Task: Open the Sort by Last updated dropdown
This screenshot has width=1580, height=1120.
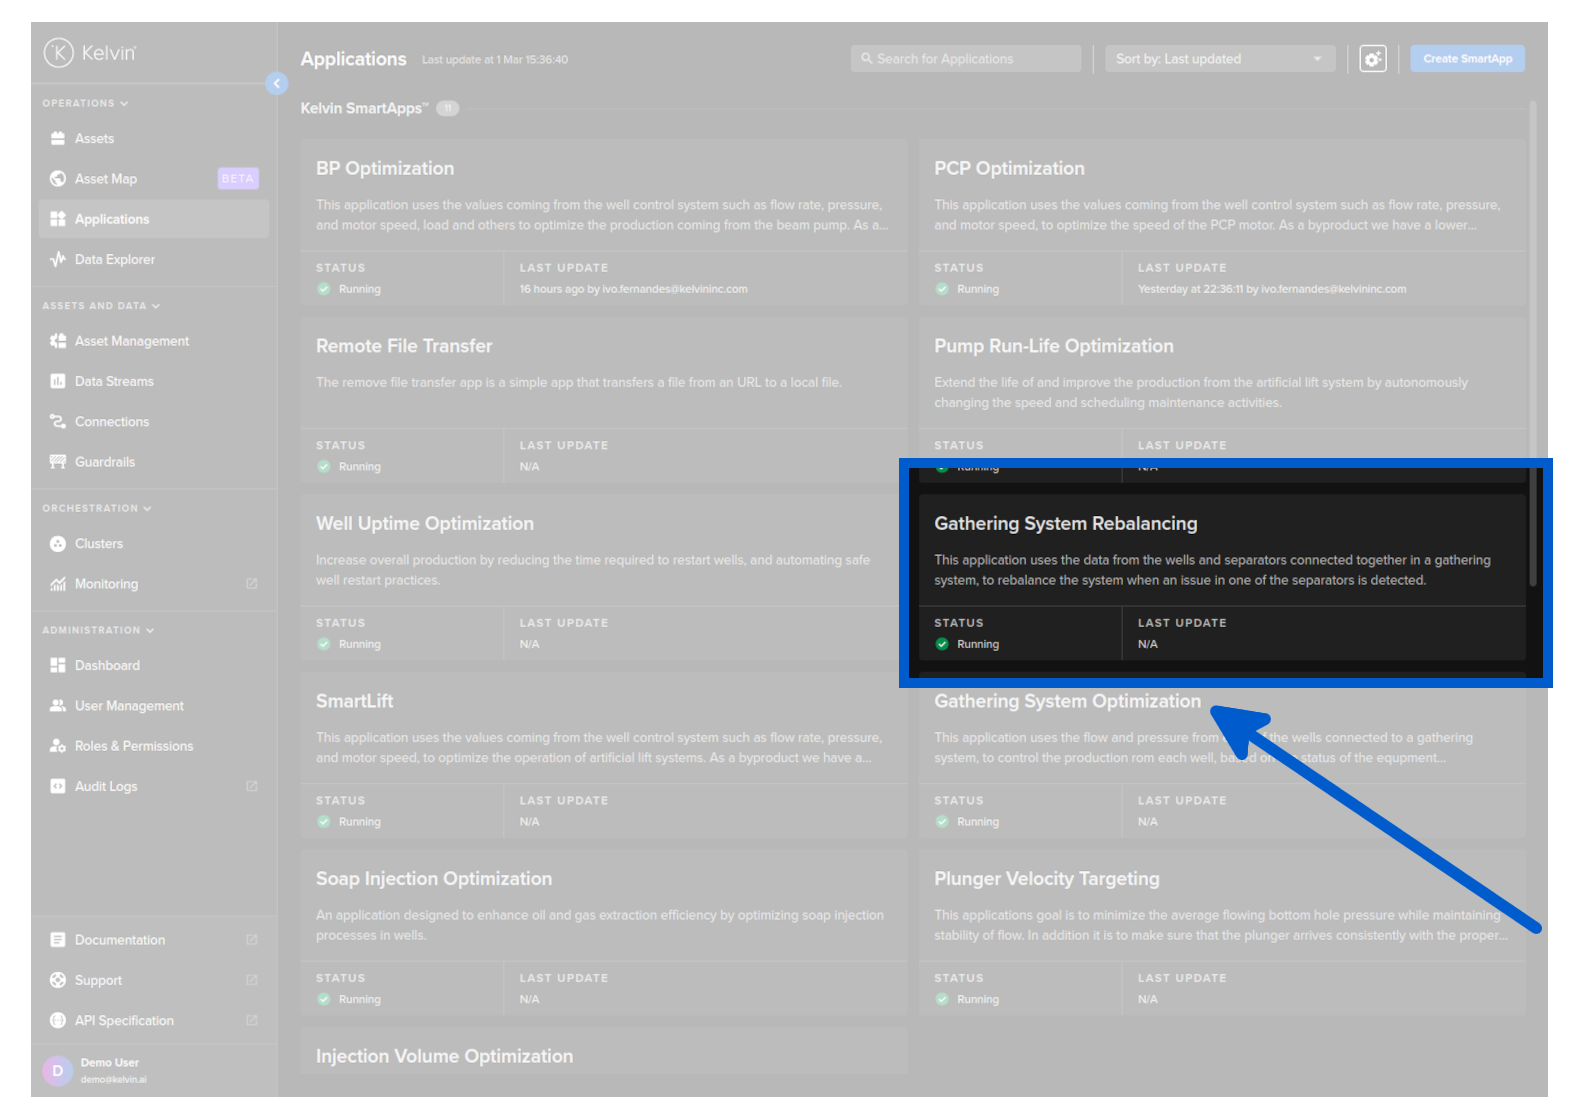Action: [1219, 59]
